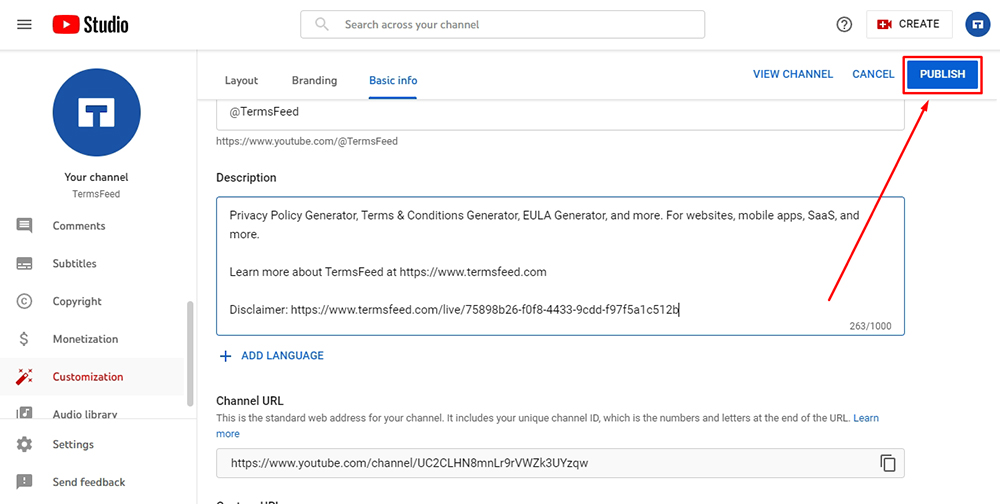Switch to the Layout tab
This screenshot has width=1000, height=504.
(x=241, y=80)
